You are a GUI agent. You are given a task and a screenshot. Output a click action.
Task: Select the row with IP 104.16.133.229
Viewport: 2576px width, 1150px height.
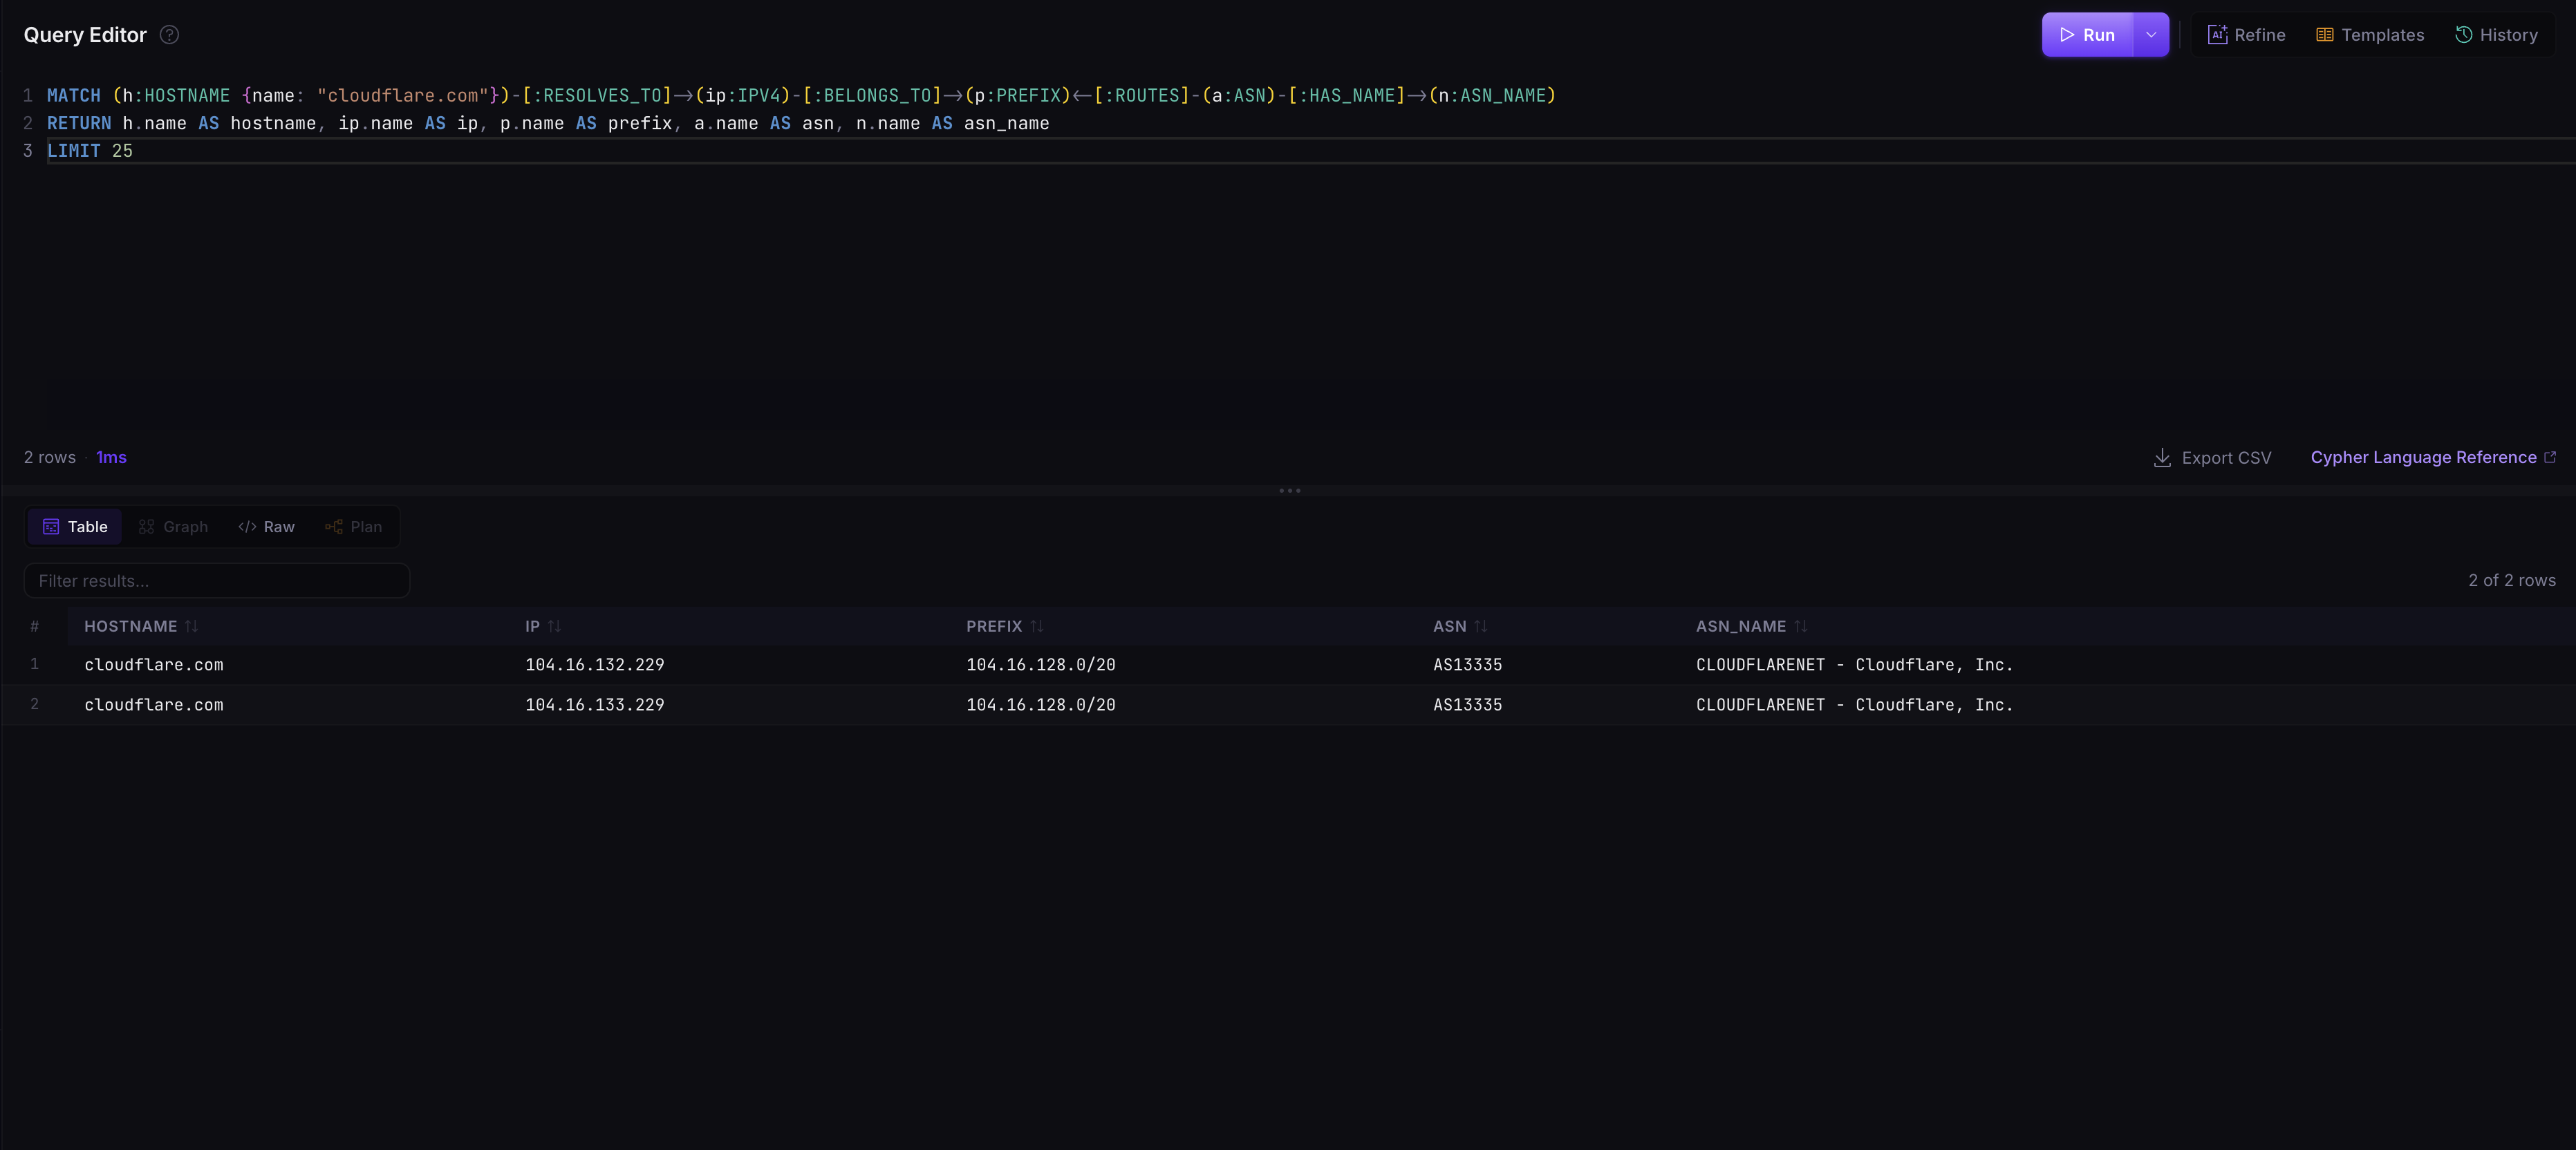[1288, 705]
